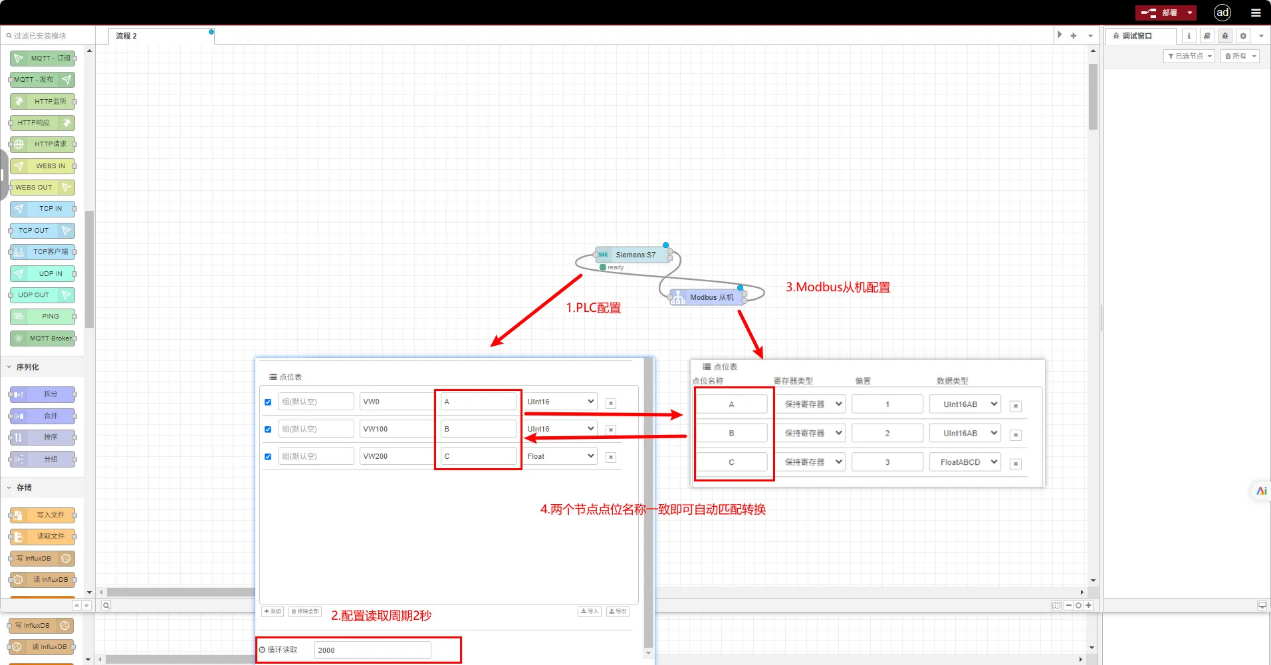1271x665 pixels.
Task: Click the 循环读取 input field showing 2000
Action: [x=372, y=650]
